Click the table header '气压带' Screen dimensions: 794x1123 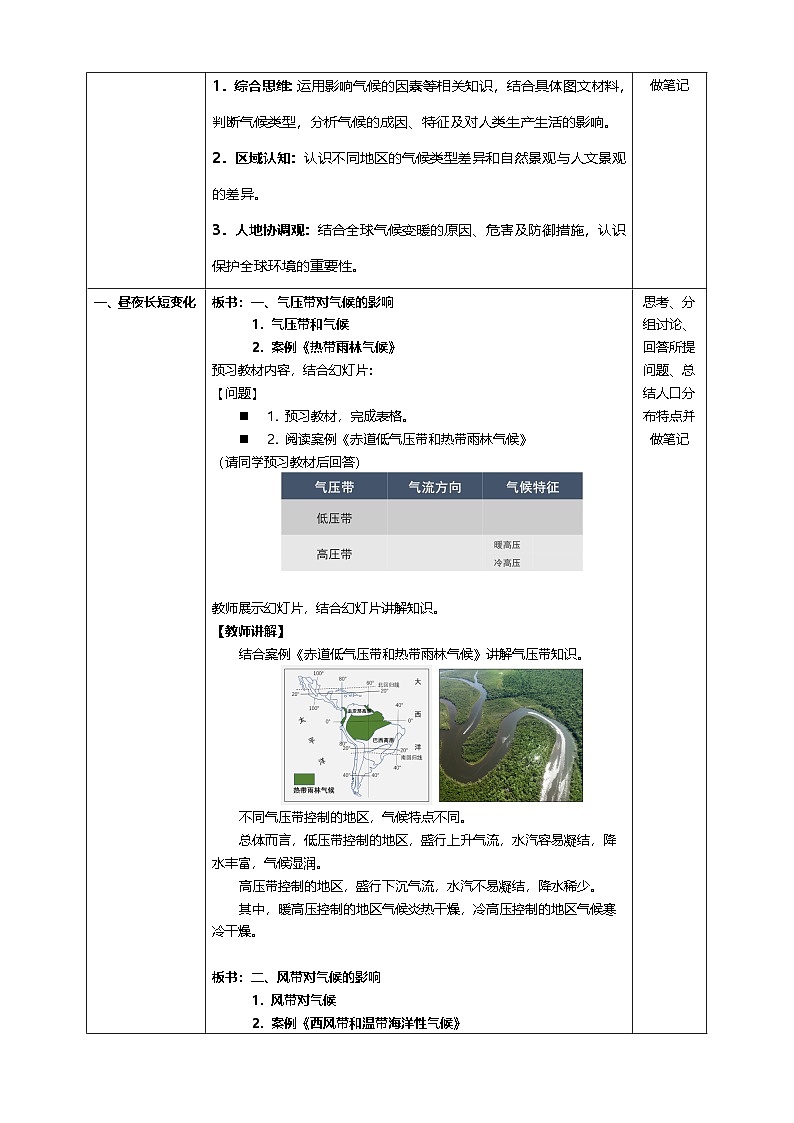pos(334,487)
